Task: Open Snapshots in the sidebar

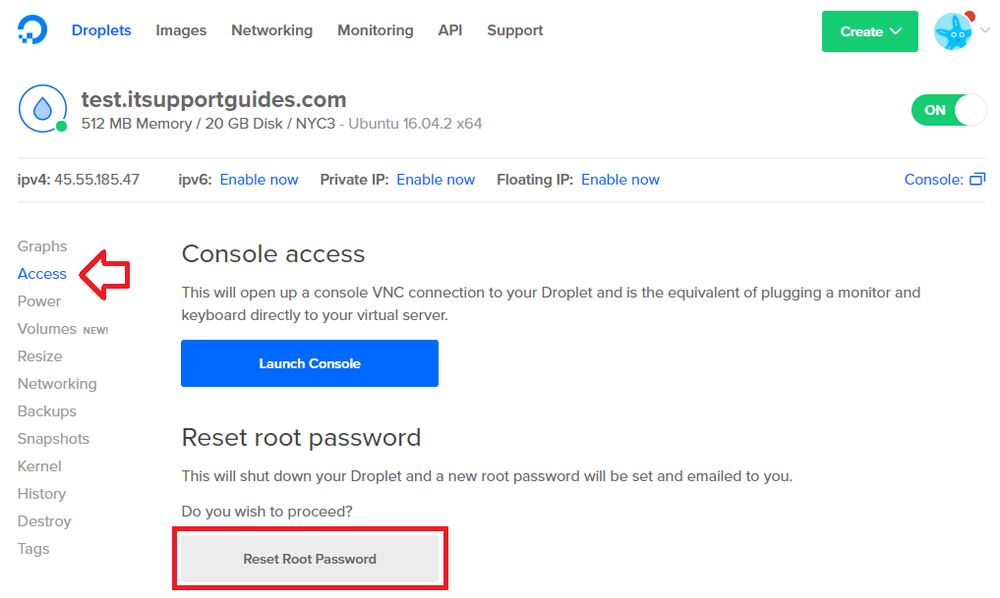Action: pos(54,439)
